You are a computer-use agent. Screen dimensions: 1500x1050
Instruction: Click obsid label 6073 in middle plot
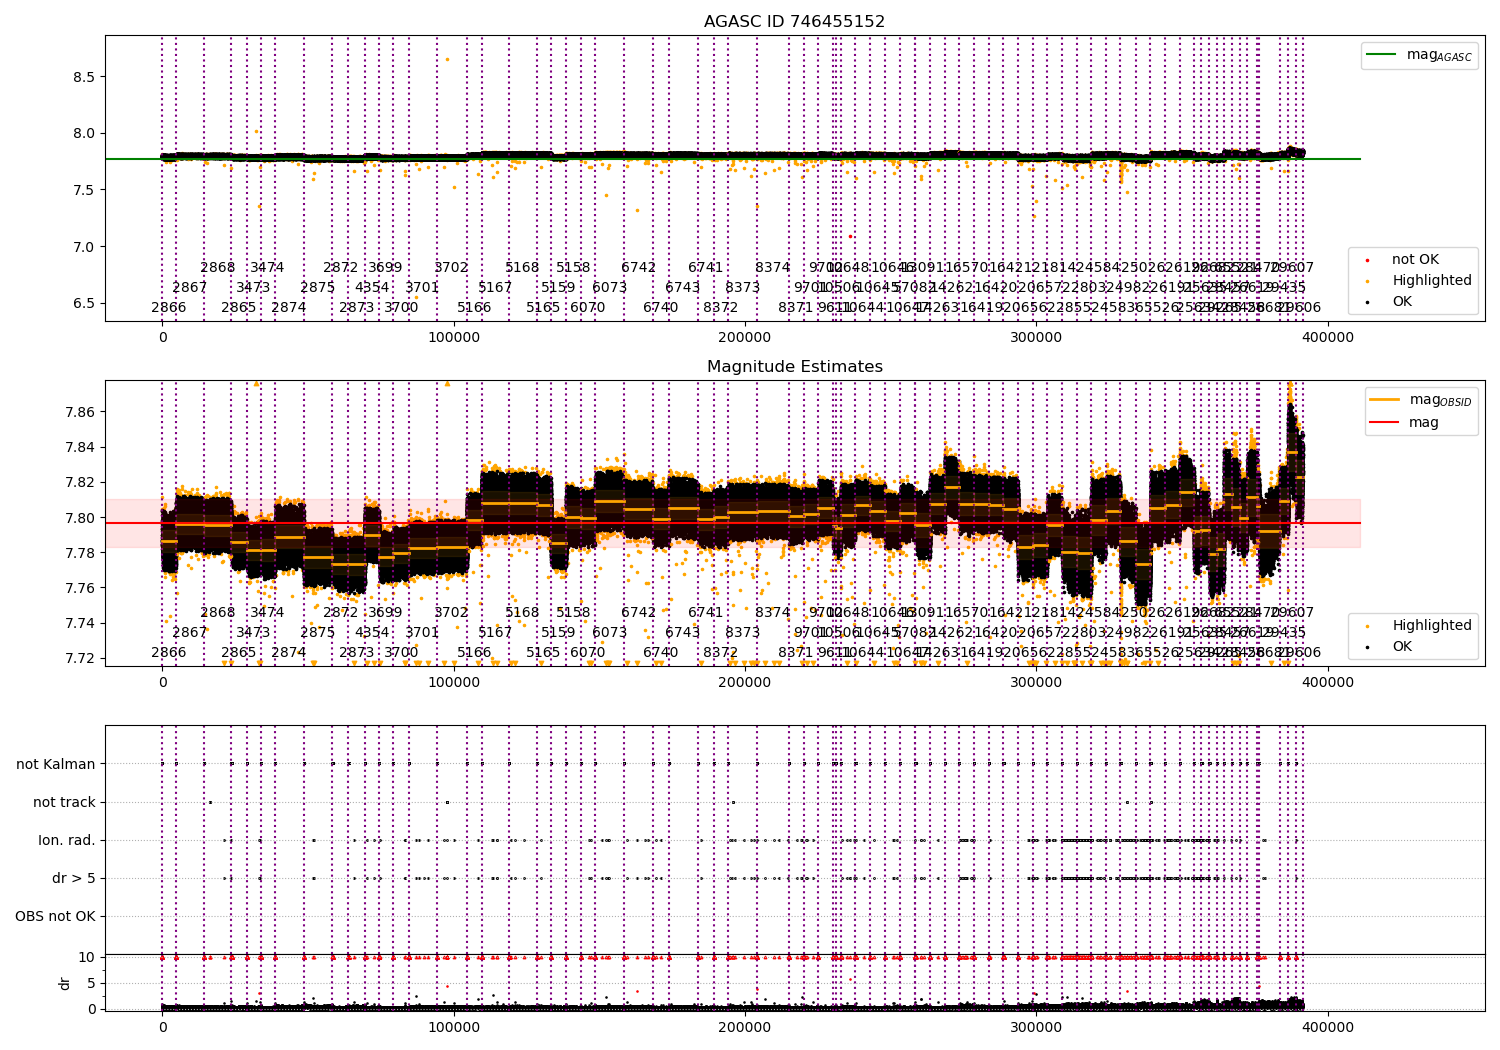tap(610, 632)
